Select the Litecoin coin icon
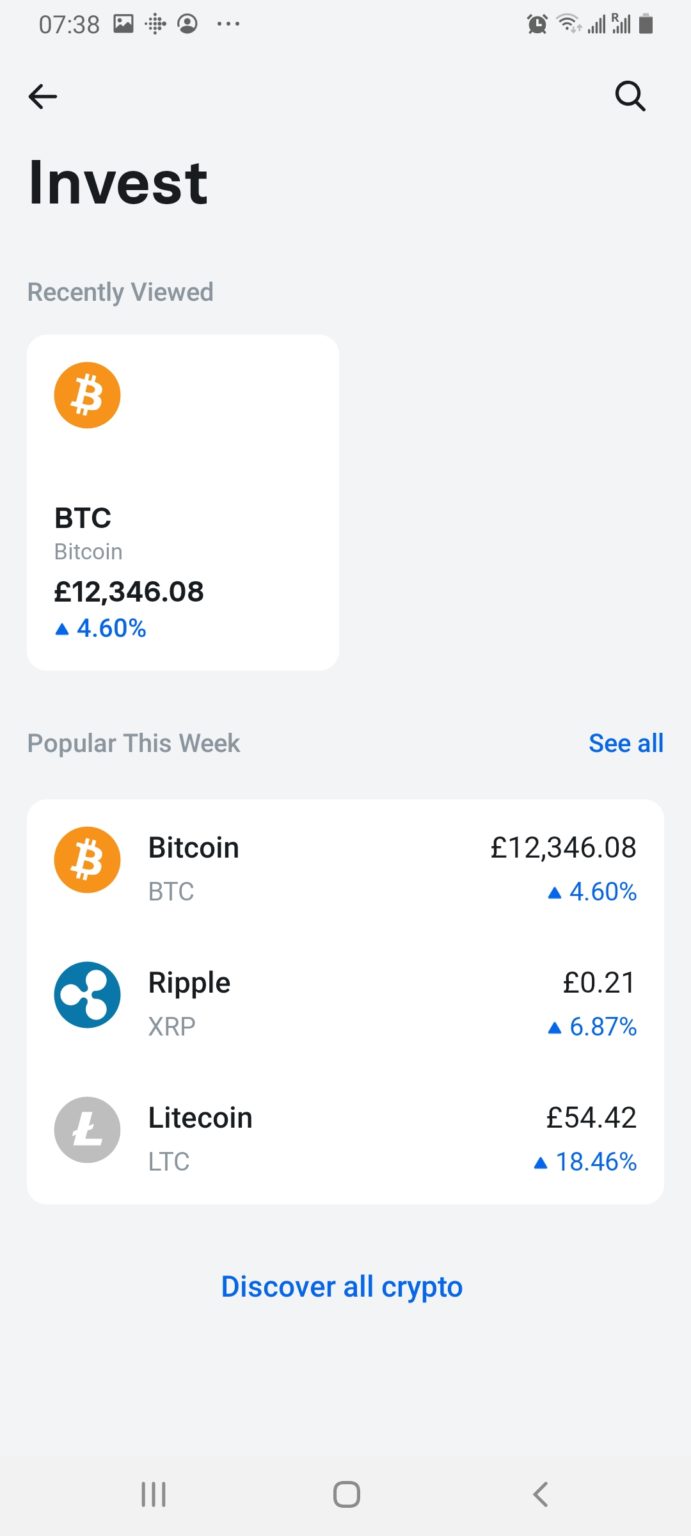This screenshot has width=691, height=1536. [87, 1130]
